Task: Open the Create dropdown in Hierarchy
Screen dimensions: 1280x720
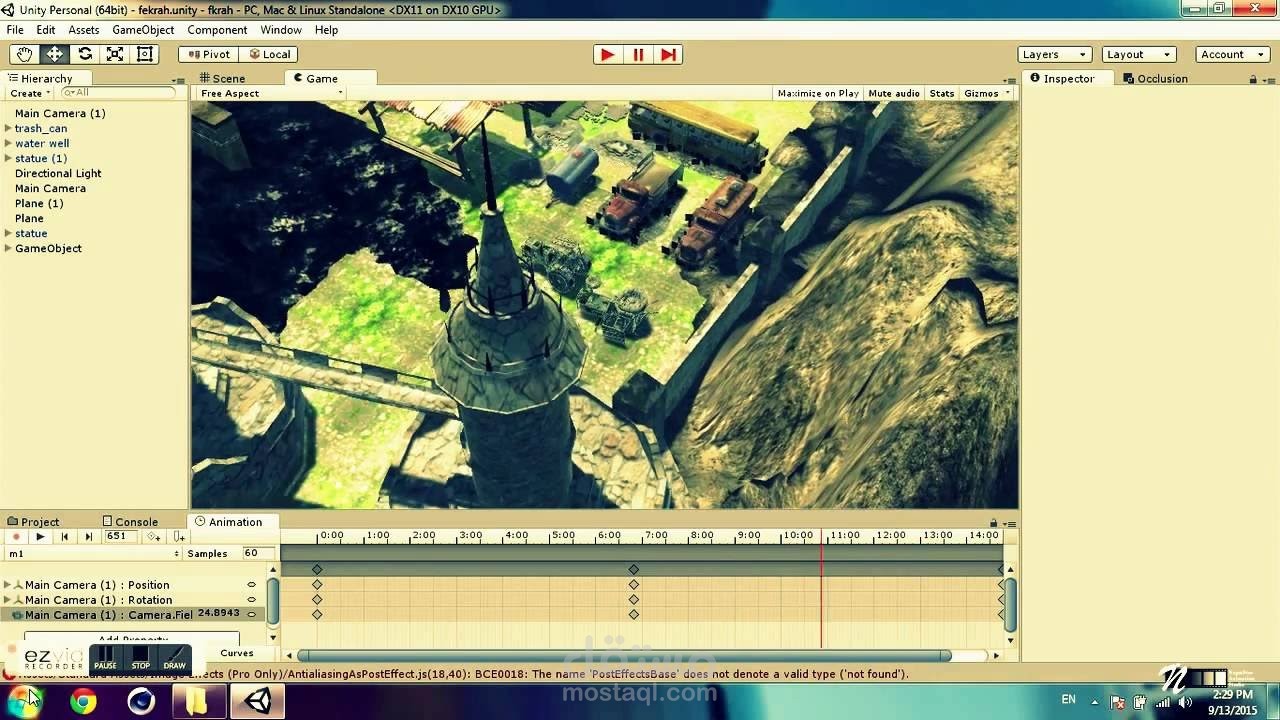Action: pos(29,93)
